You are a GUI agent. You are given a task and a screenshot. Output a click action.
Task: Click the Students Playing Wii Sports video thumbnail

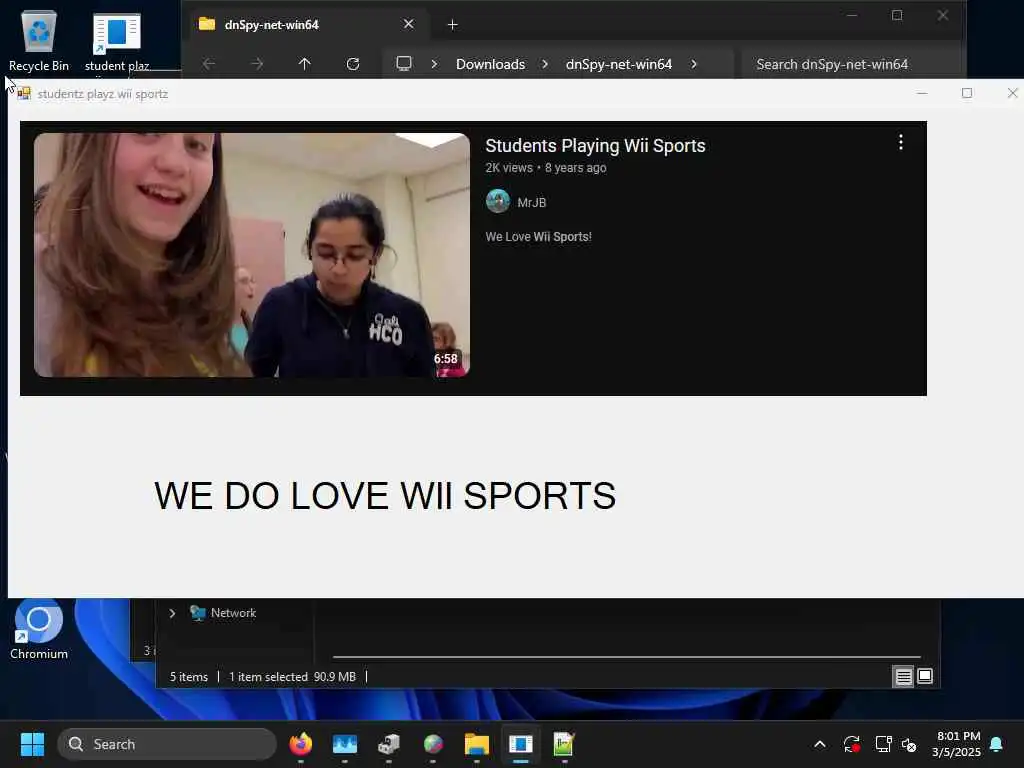click(251, 255)
